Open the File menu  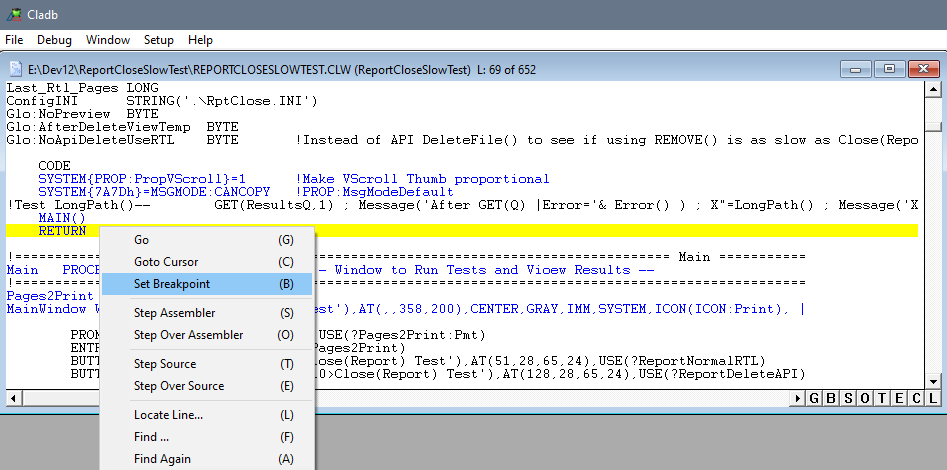point(14,40)
